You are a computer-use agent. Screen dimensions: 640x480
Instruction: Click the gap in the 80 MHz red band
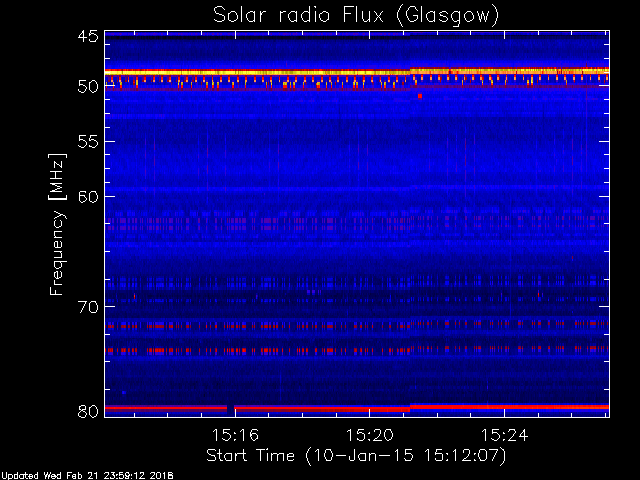[231, 408]
